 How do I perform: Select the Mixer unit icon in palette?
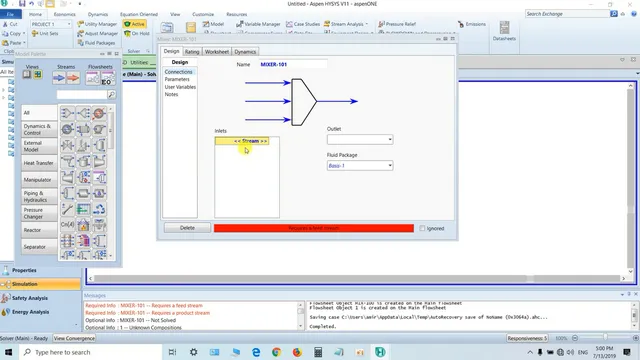tap(67, 113)
